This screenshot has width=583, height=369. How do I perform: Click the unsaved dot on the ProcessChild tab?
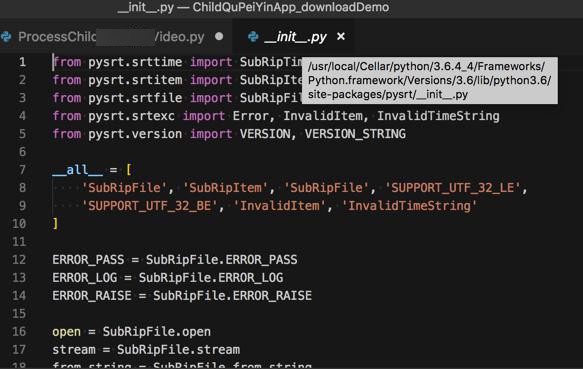219,36
